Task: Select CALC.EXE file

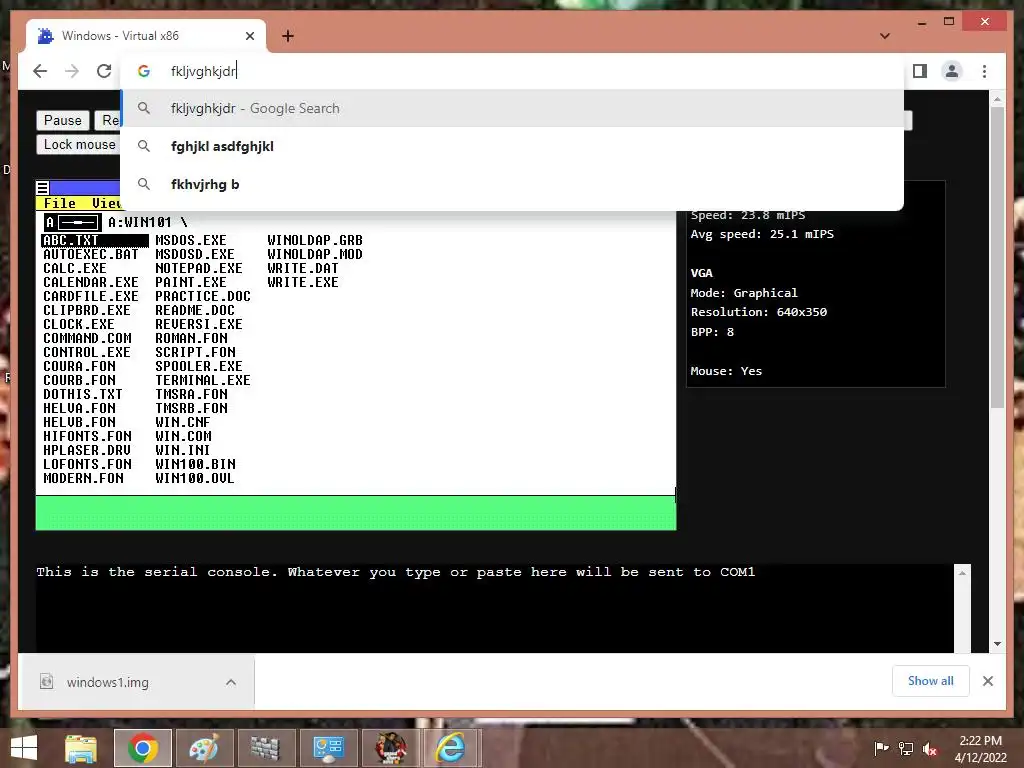Action: (x=75, y=268)
